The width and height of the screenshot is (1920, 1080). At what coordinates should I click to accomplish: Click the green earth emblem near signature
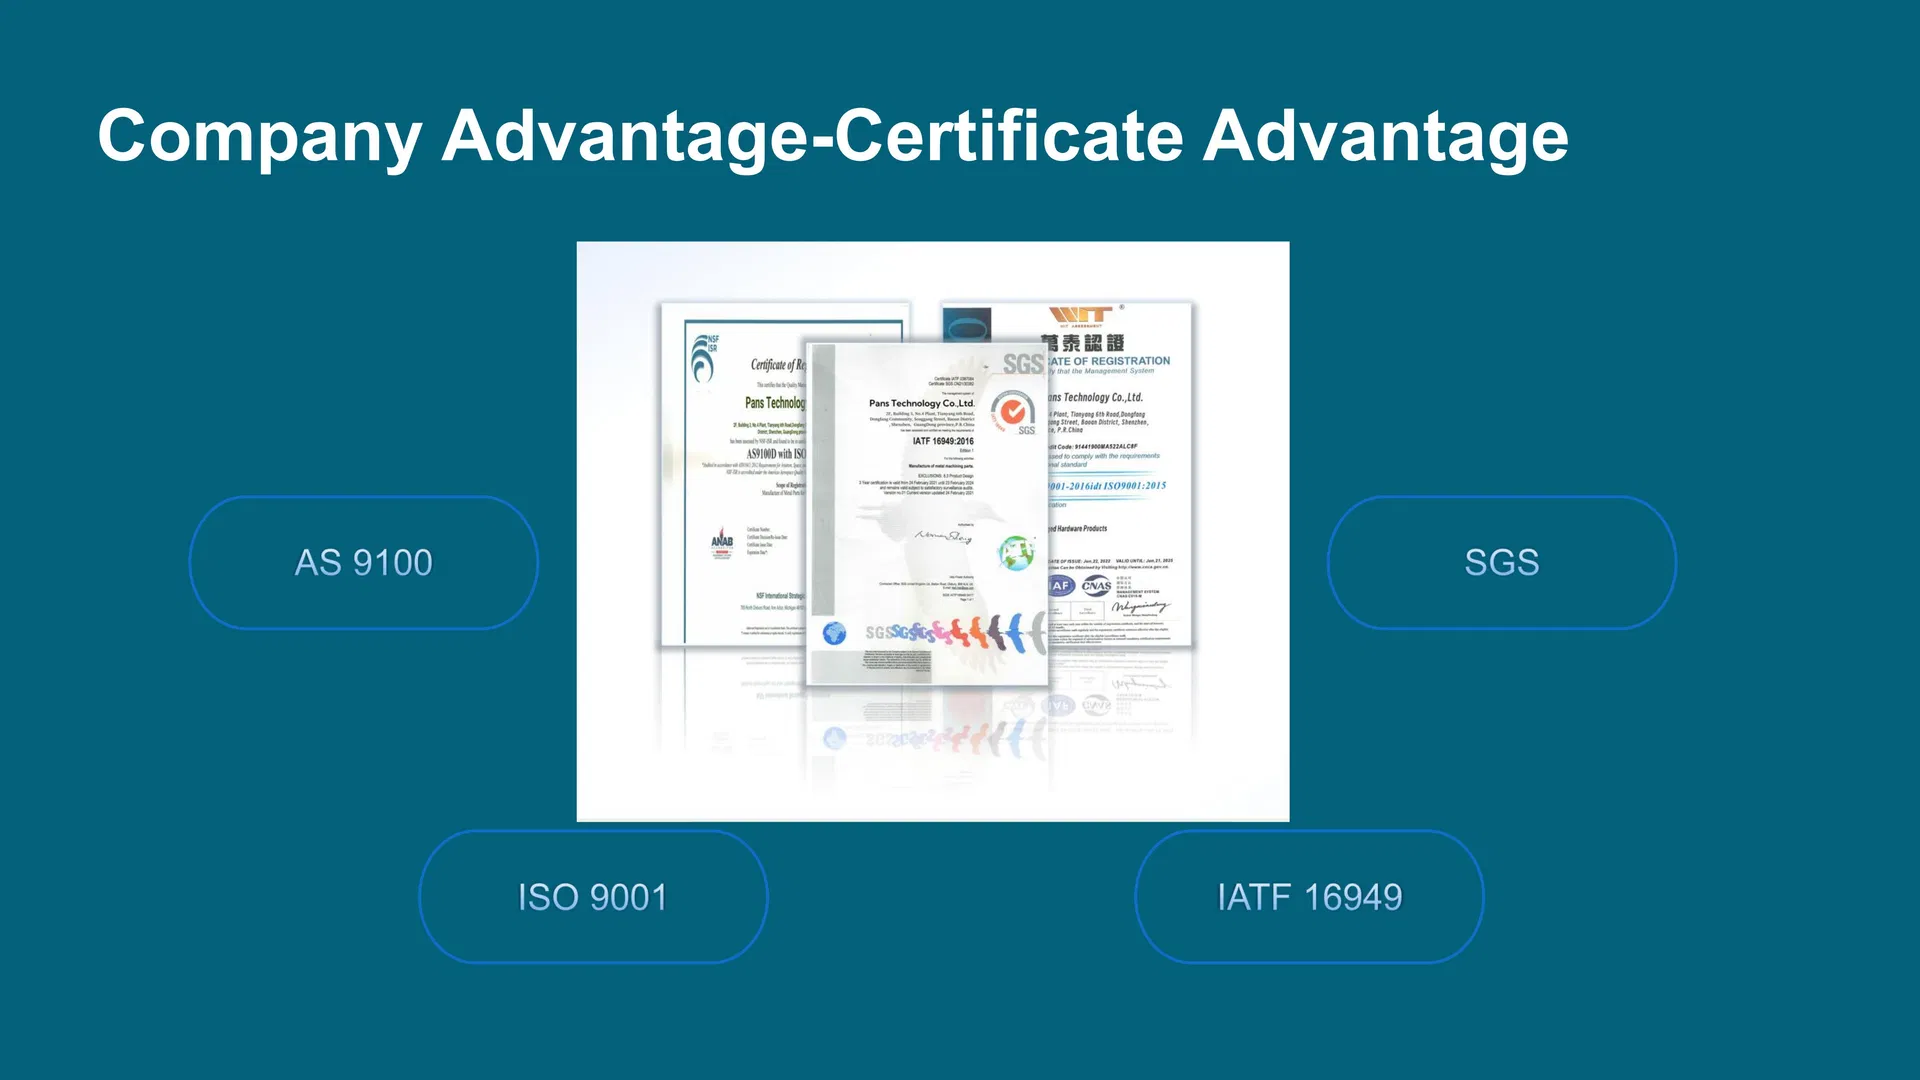pos(1016,552)
